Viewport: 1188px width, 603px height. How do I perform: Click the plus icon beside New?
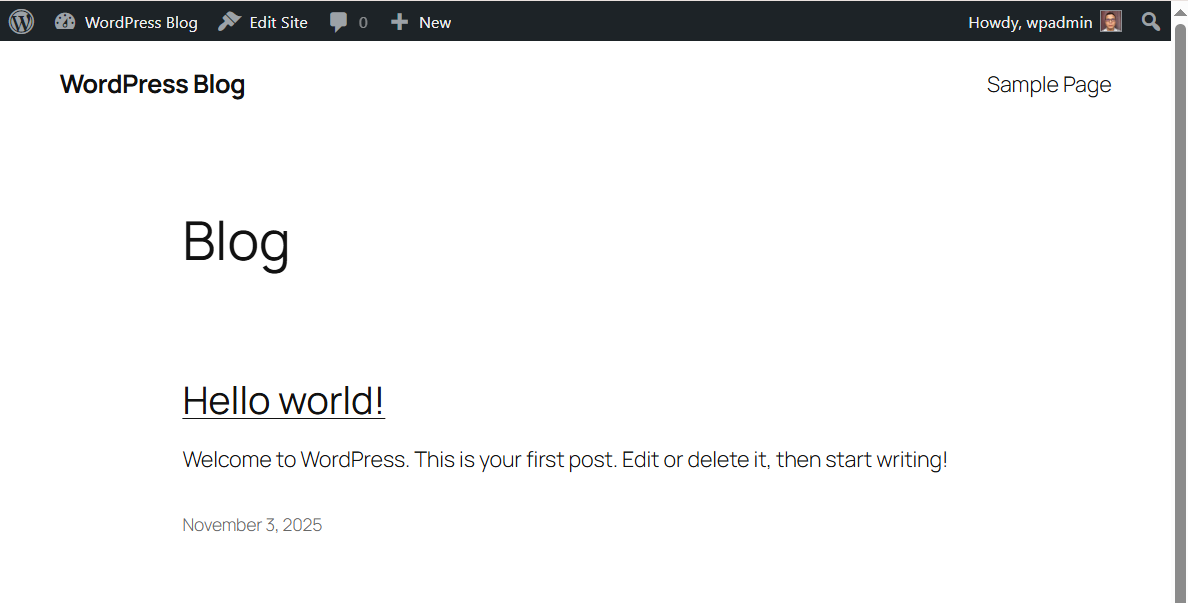coord(399,22)
